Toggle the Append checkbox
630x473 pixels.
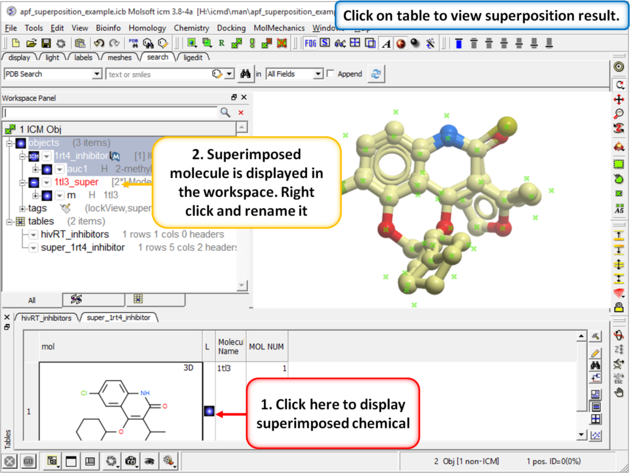331,74
